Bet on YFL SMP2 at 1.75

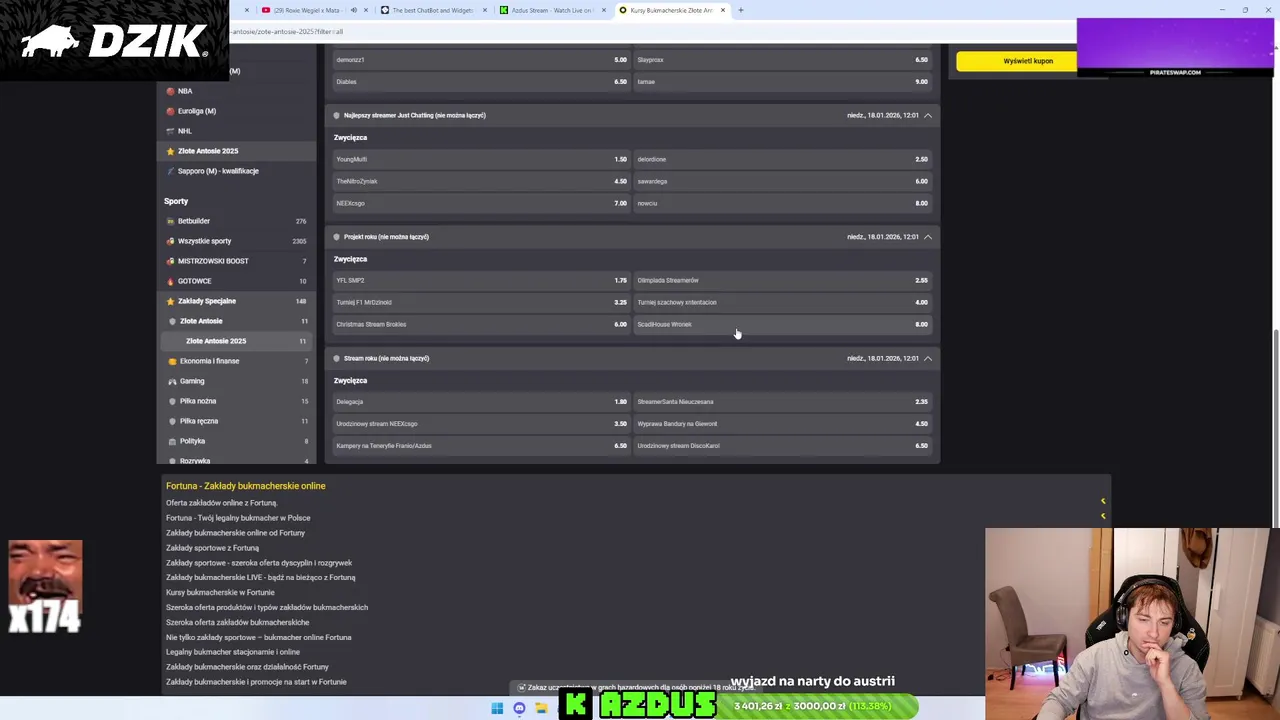[x=481, y=280]
